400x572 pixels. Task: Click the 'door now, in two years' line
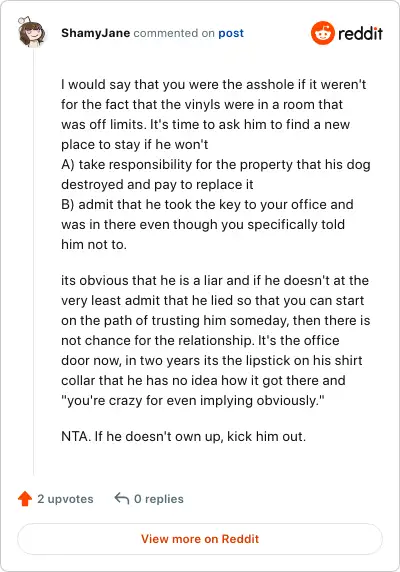click(x=212, y=360)
